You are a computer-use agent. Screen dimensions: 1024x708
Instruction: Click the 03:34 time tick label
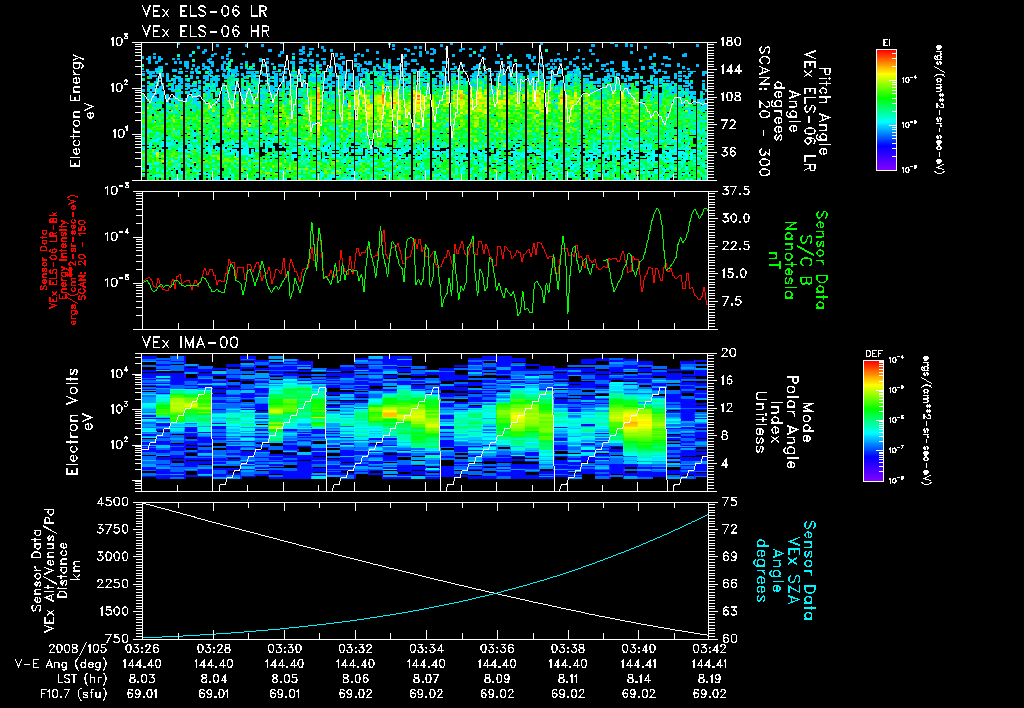[426, 650]
